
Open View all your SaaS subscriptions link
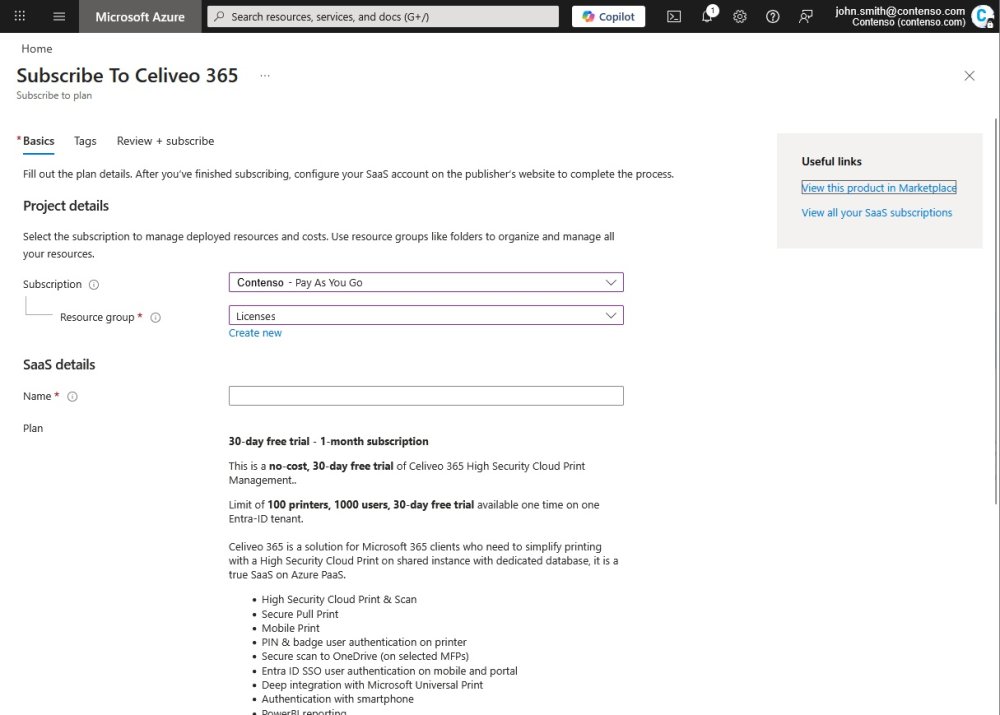tap(876, 212)
